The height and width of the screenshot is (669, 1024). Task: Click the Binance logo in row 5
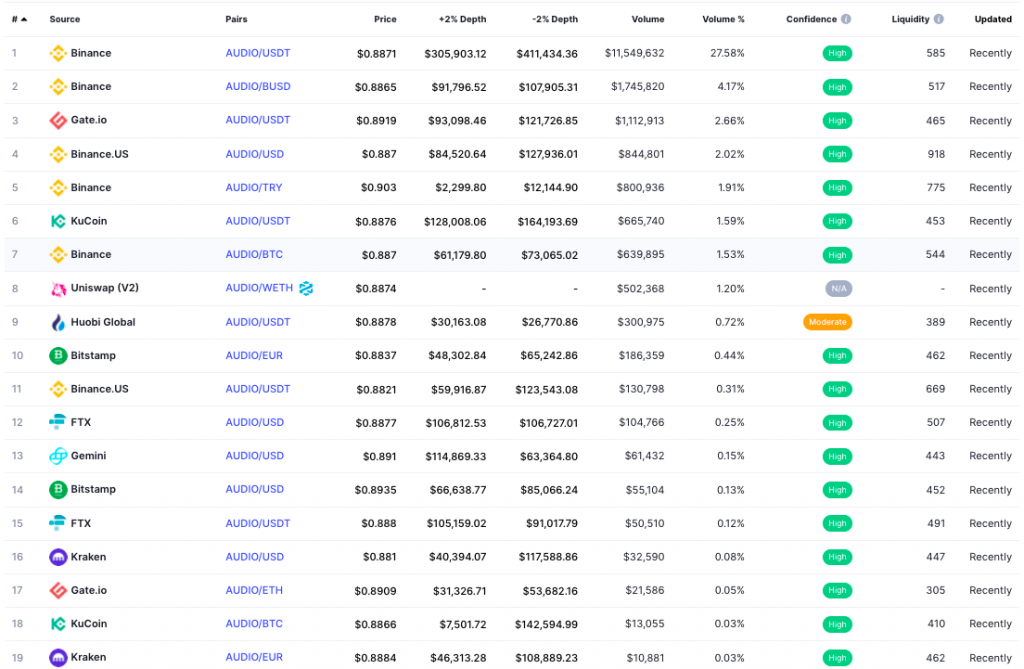coord(58,188)
